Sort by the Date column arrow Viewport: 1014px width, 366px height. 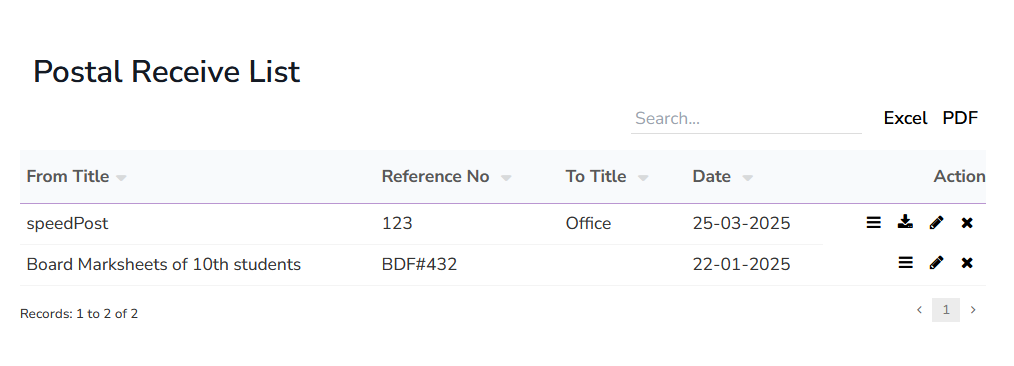[748, 178]
